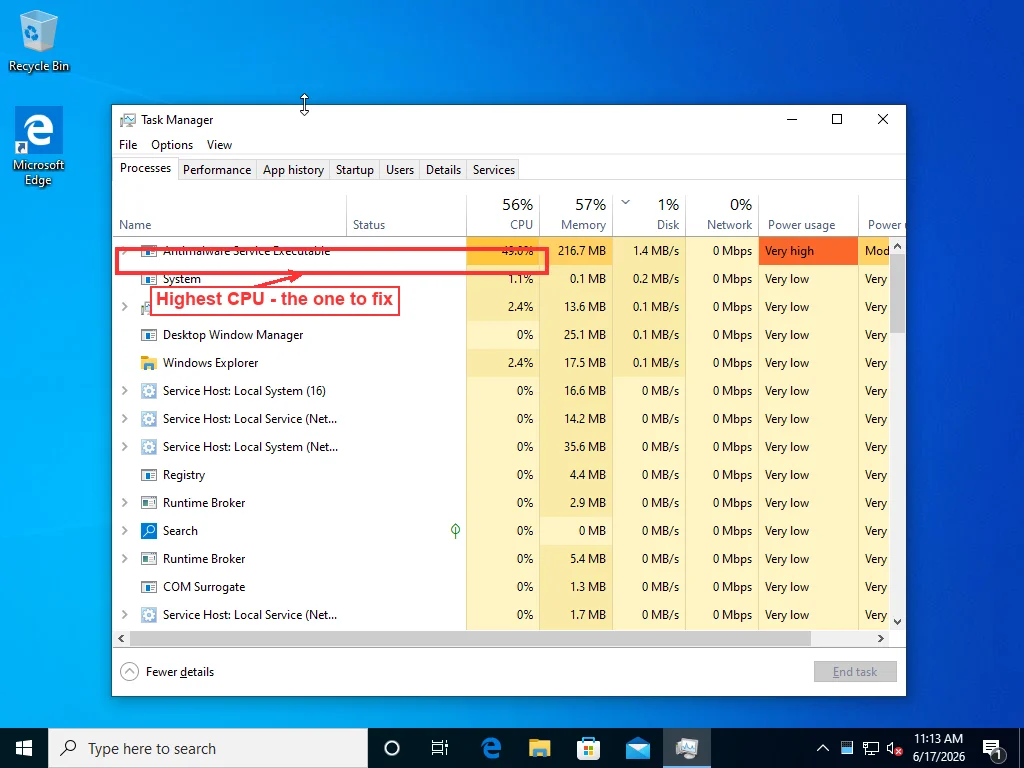Sort by the Name column header
This screenshot has height=768, width=1024.
(x=229, y=215)
